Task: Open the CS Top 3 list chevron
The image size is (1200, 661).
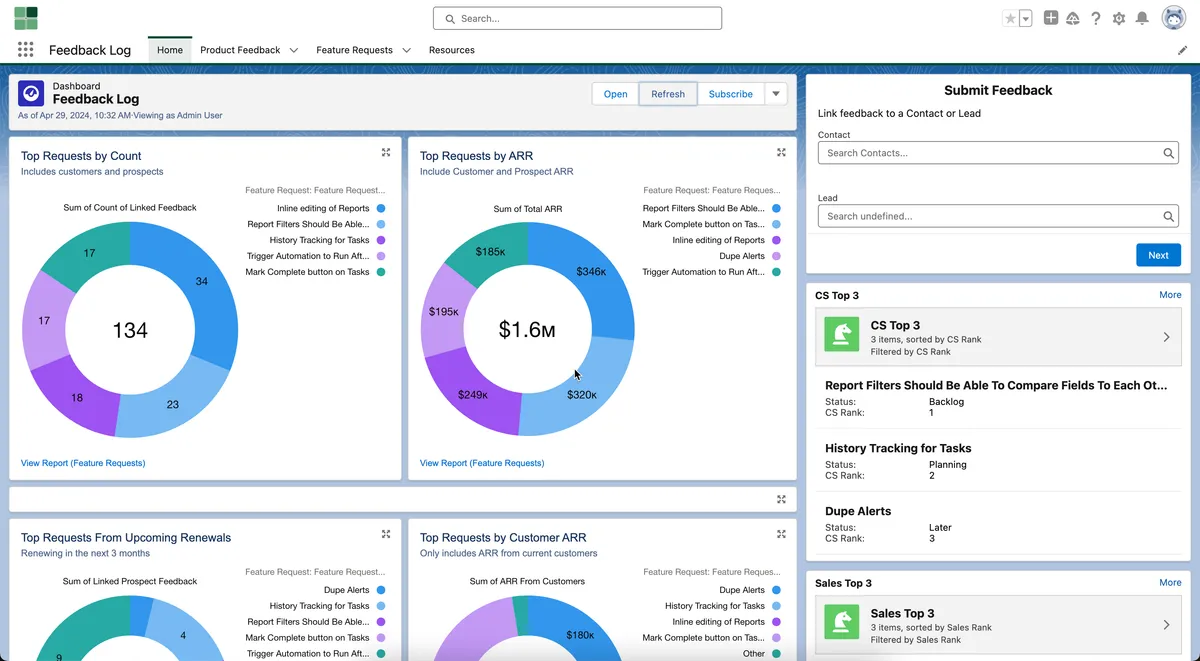Action: coord(1166,337)
